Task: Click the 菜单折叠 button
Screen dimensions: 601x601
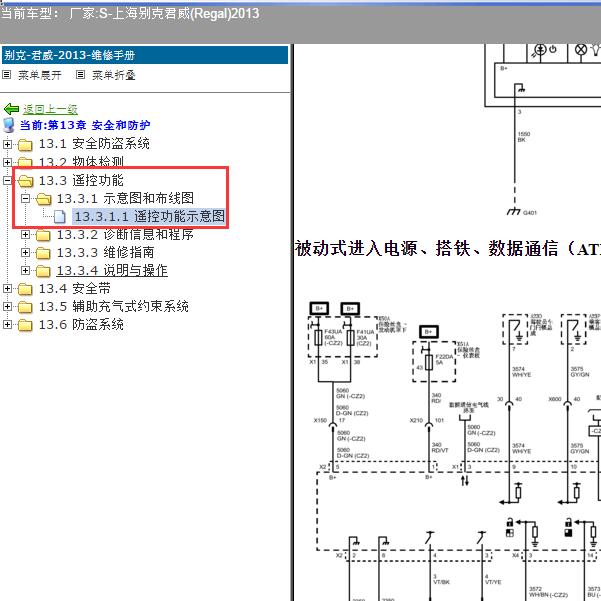Action: click(x=114, y=75)
